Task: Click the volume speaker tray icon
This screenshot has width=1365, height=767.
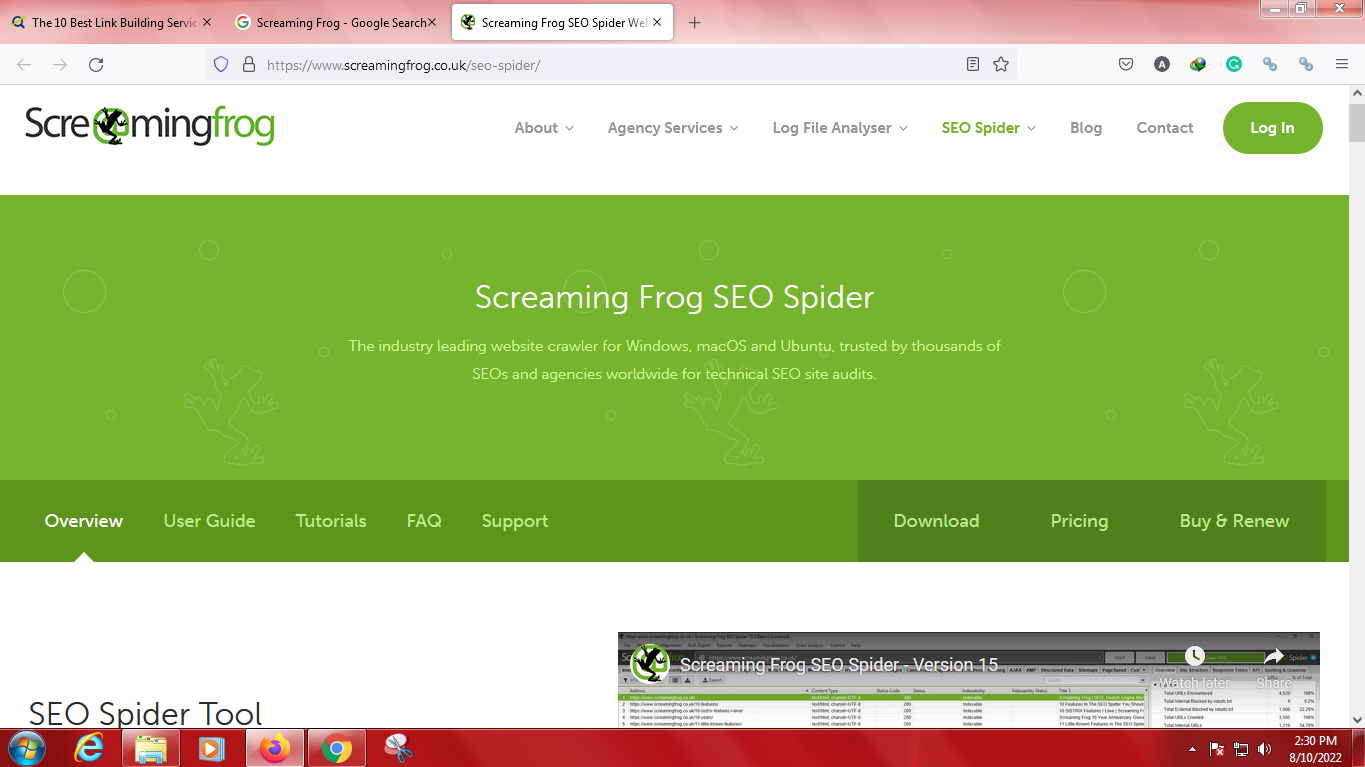Action: click(x=1264, y=749)
